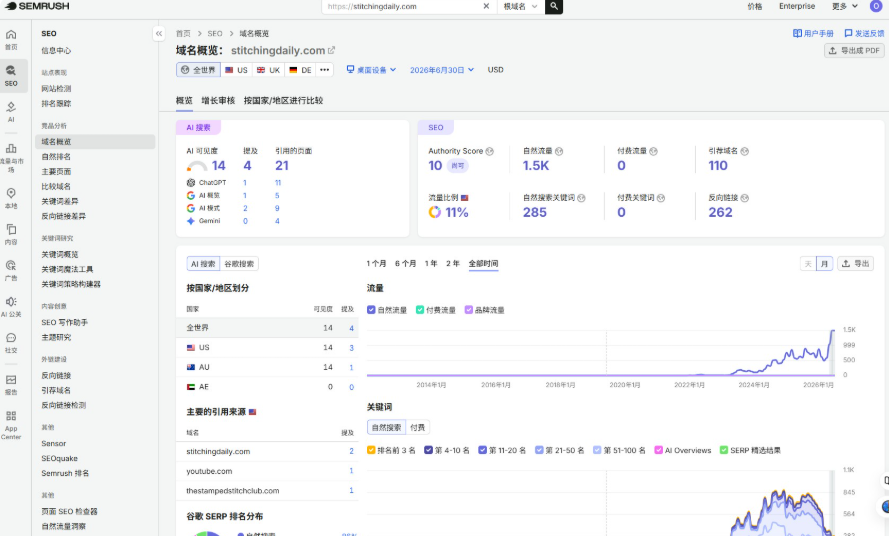This screenshot has height=536, width=889.
Task: Switch to 按国家/地区进行比较 tab
Action: [x=283, y=100]
